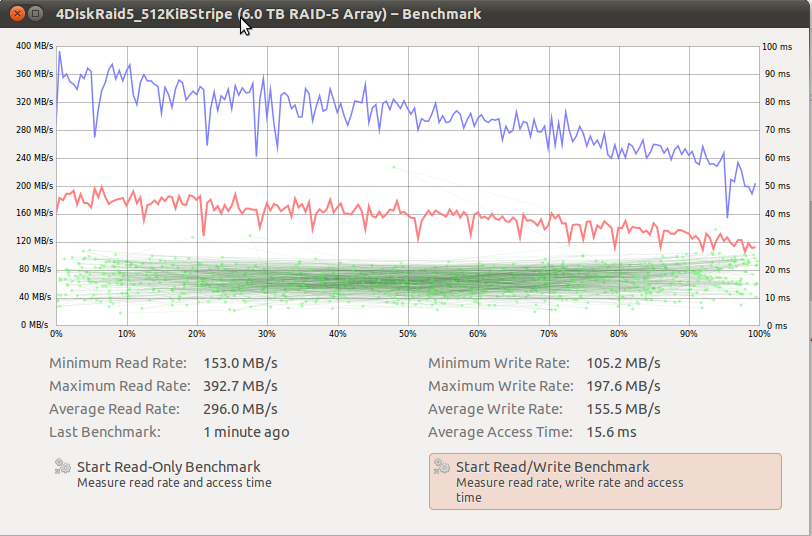Viewport: 812px width, 536px height.
Task: Select the Minimum Read Rate value 153.0 MB/s
Action: coord(240,363)
